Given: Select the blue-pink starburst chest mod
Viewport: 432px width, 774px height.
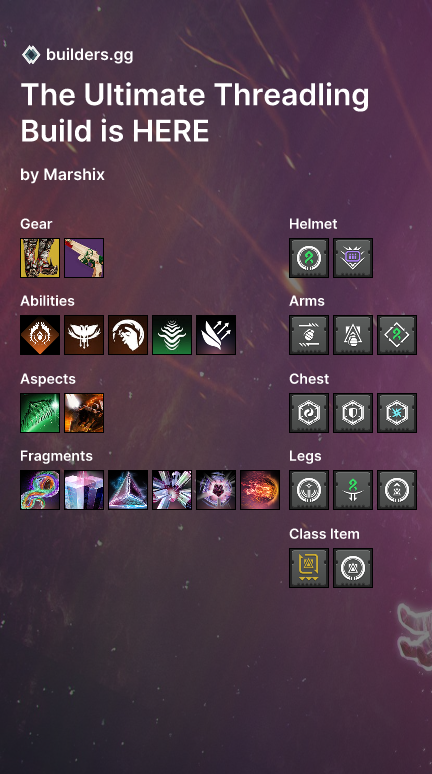Looking at the screenshot, I should tap(397, 413).
